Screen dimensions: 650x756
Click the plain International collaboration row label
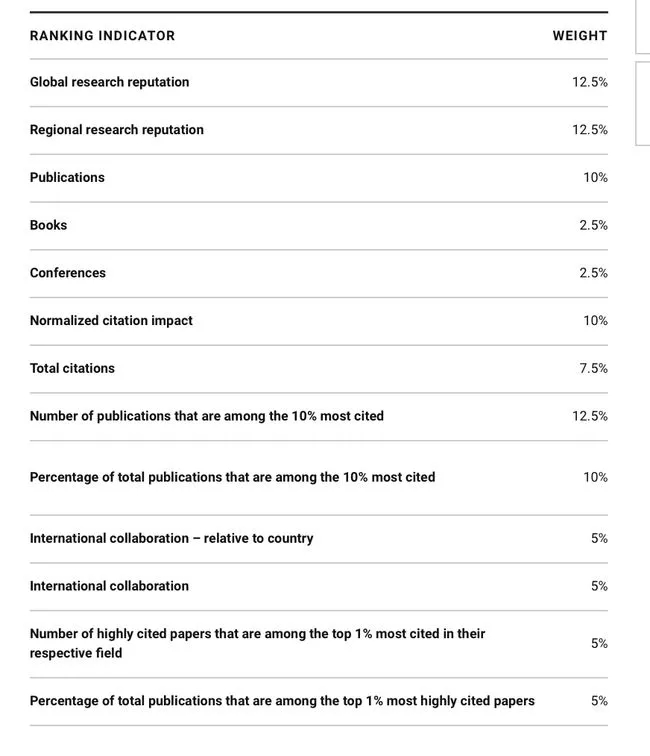point(109,586)
